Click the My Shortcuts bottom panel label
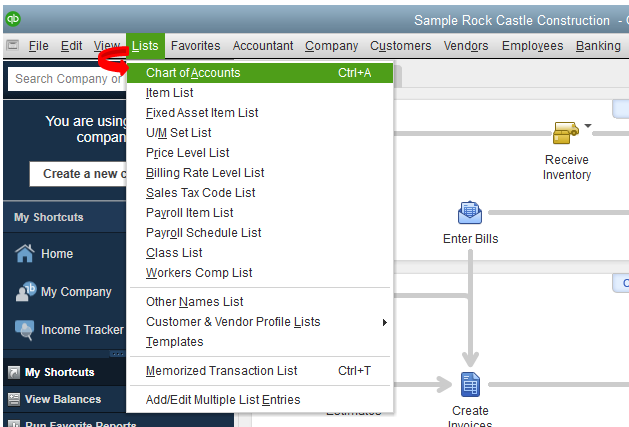The width and height of the screenshot is (629, 427). (59, 372)
